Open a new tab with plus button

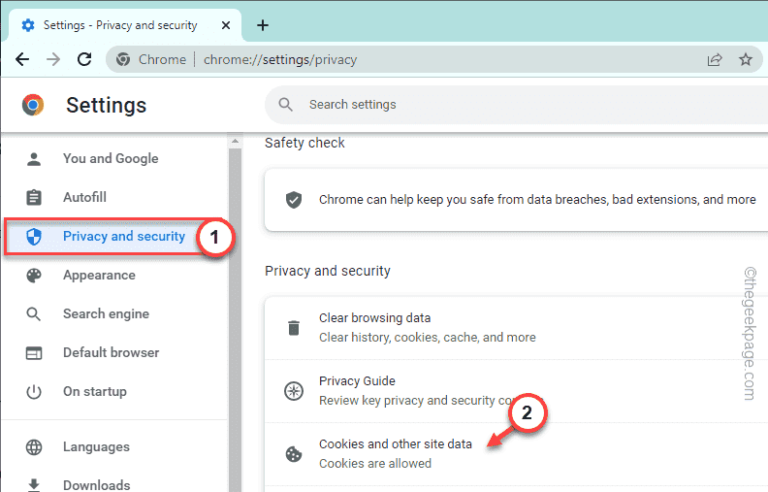coord(263,25)
